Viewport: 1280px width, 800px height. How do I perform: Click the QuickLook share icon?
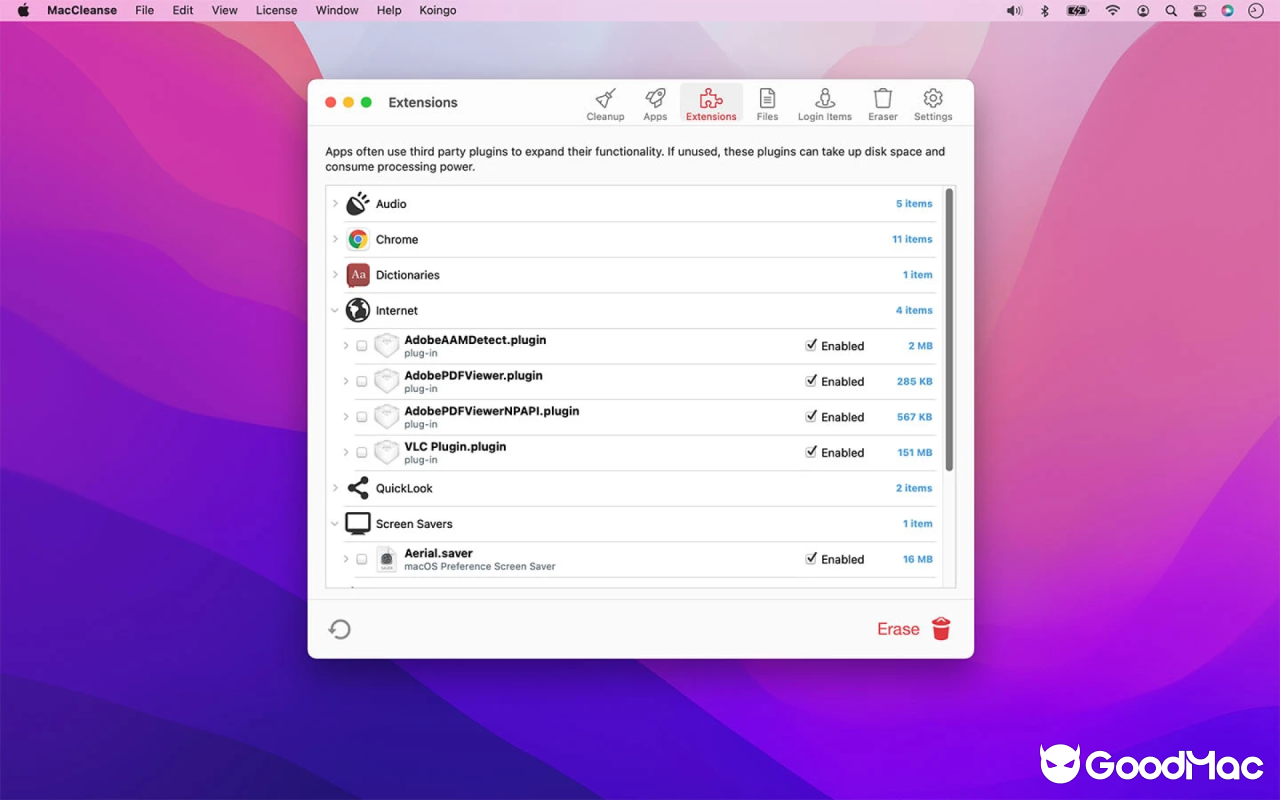tap(357, 488)
